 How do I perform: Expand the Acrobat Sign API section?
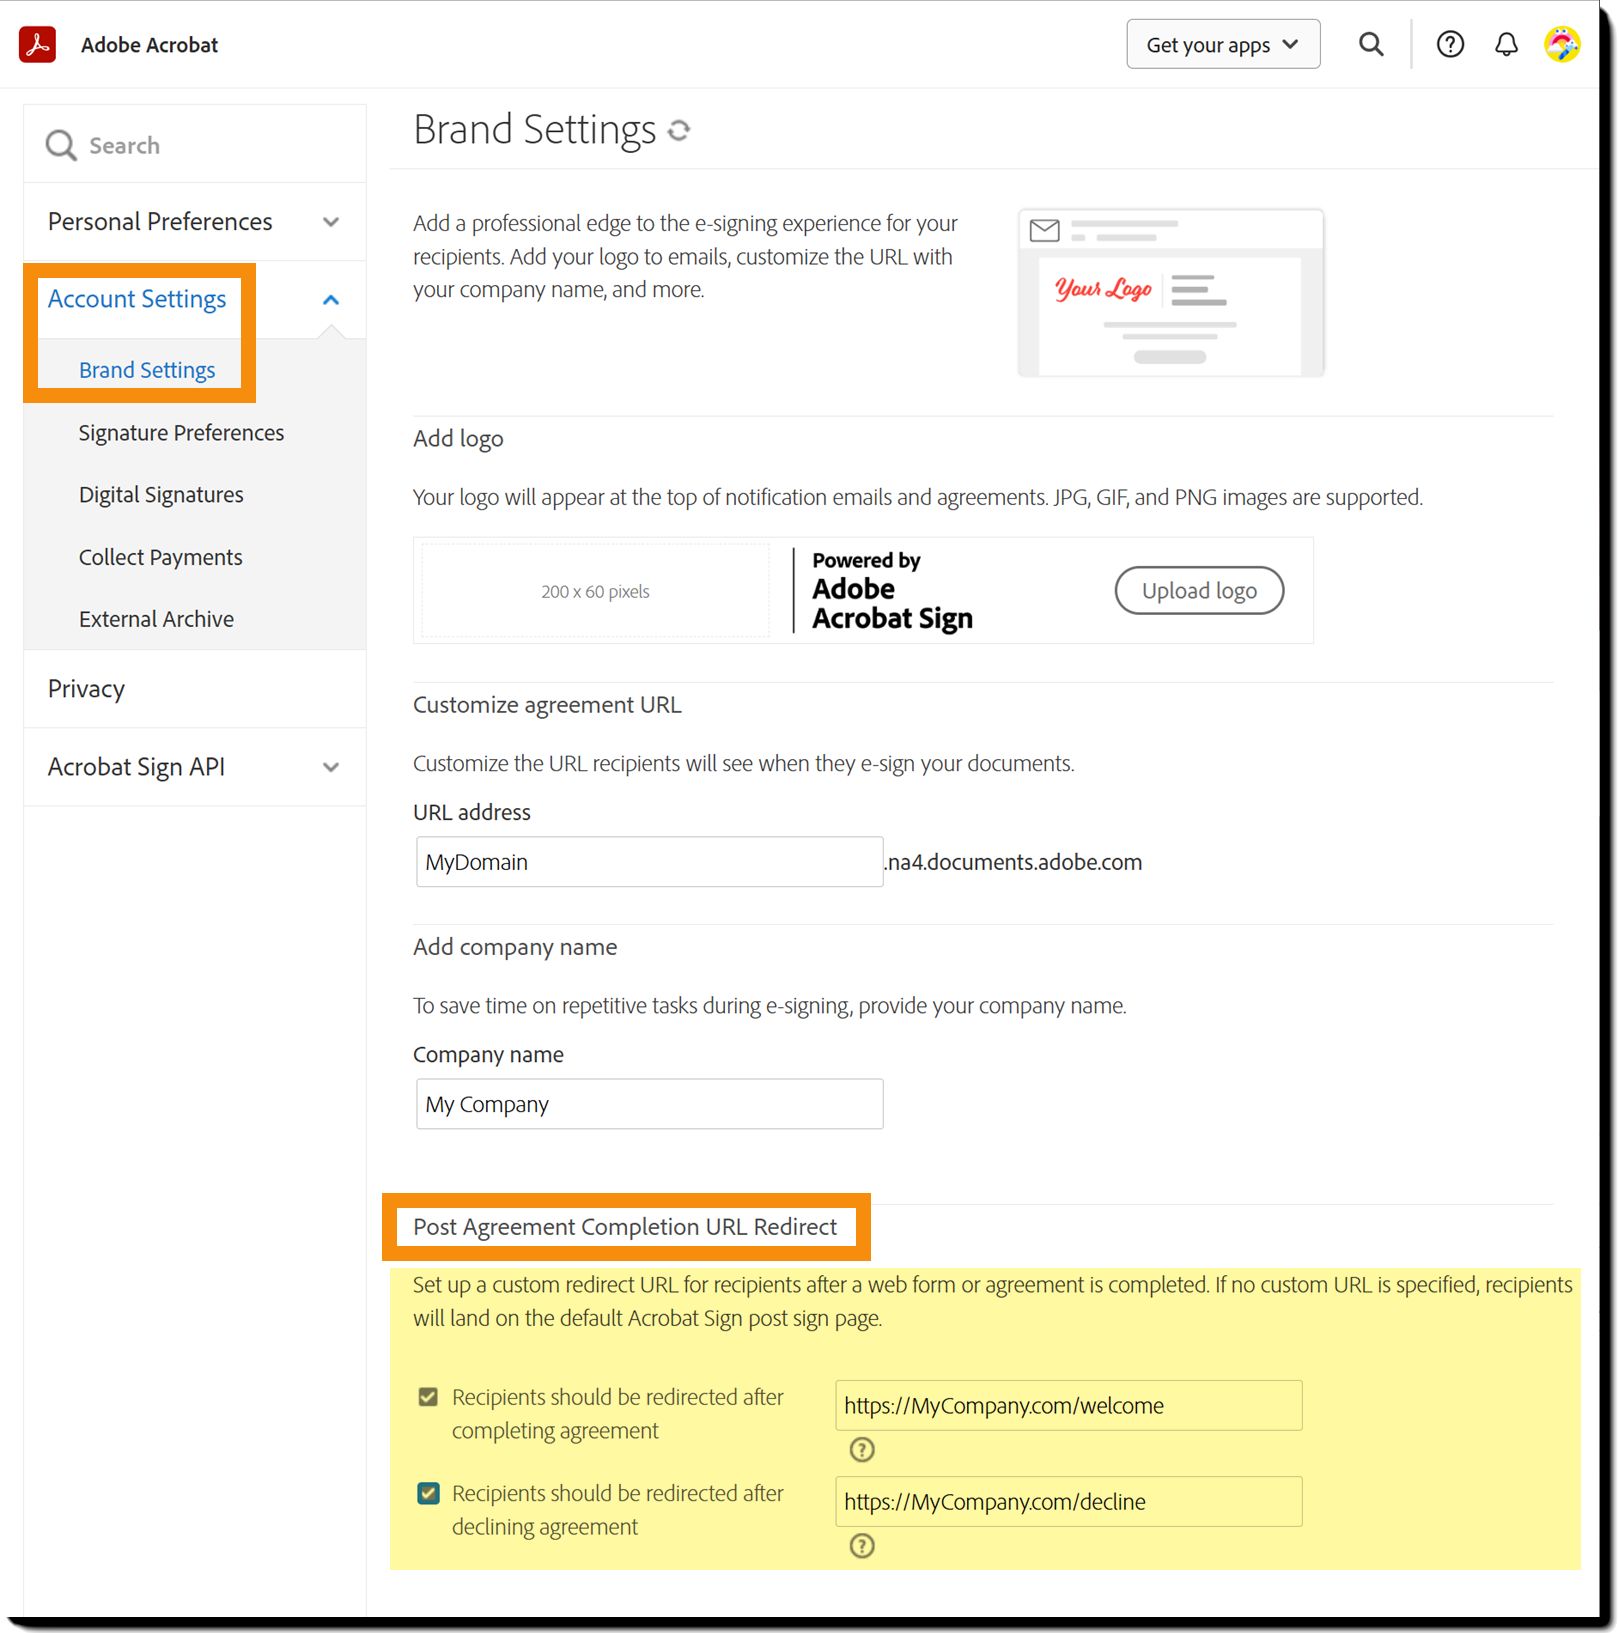[195, 767]
